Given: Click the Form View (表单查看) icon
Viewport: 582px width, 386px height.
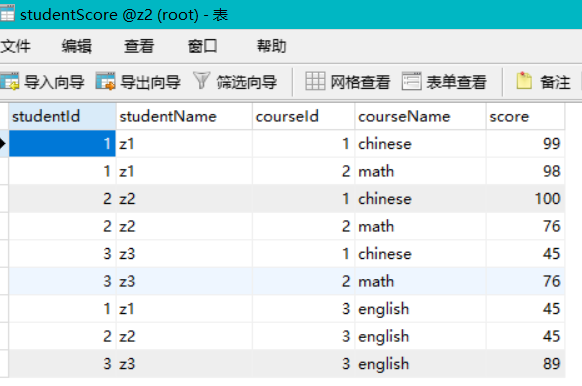Looking at the screenshot, I should pyautogui.click(x=411, y=81).
